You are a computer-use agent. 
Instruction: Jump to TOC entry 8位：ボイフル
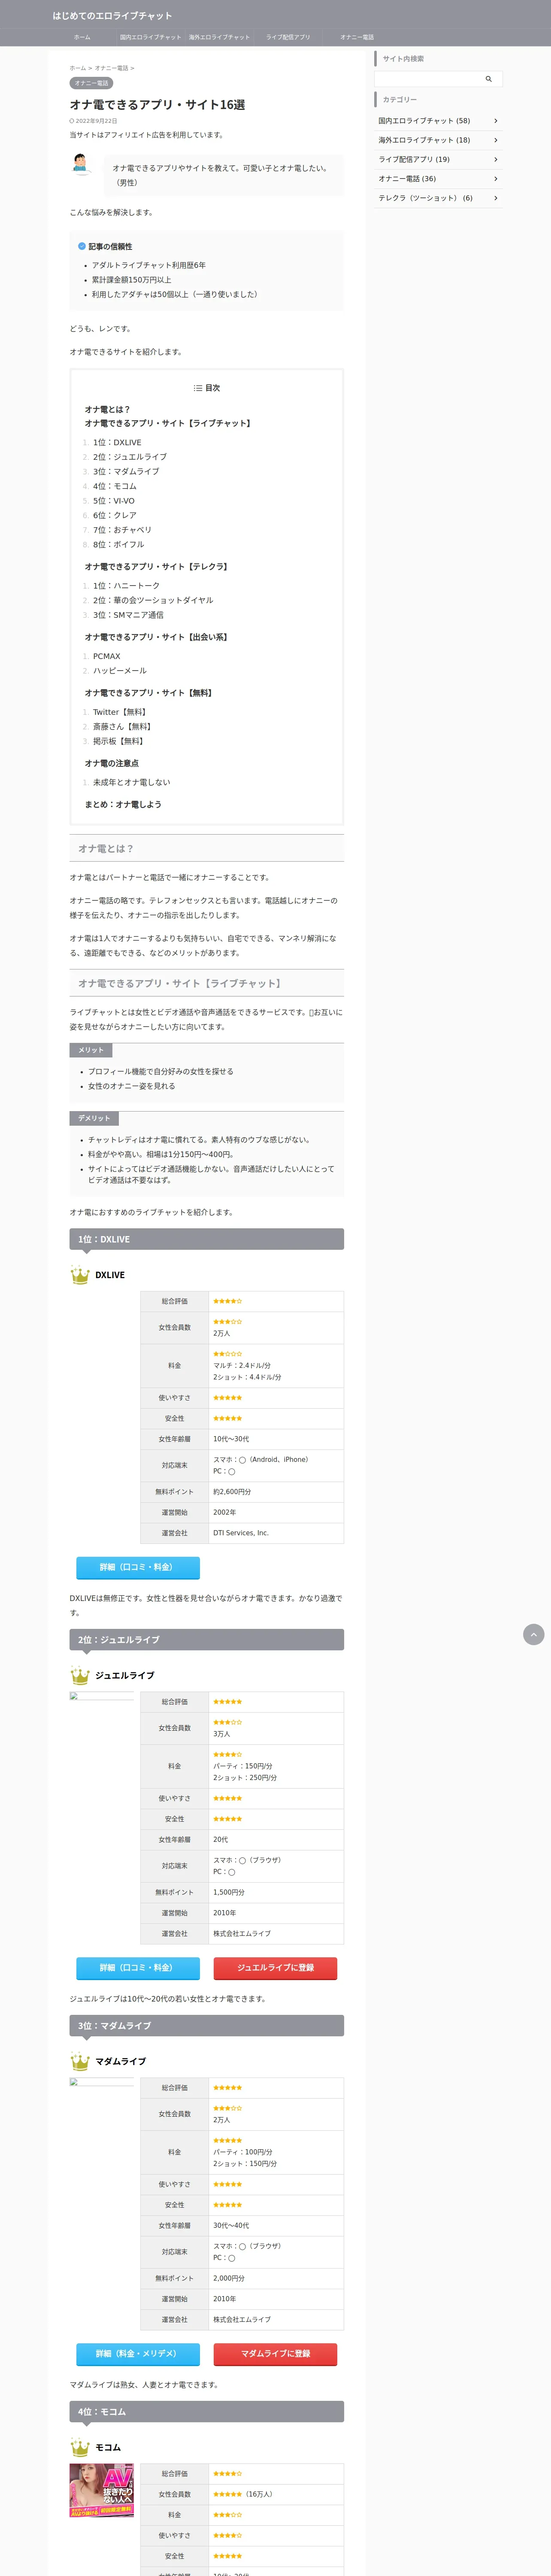(x=119, y=545)
